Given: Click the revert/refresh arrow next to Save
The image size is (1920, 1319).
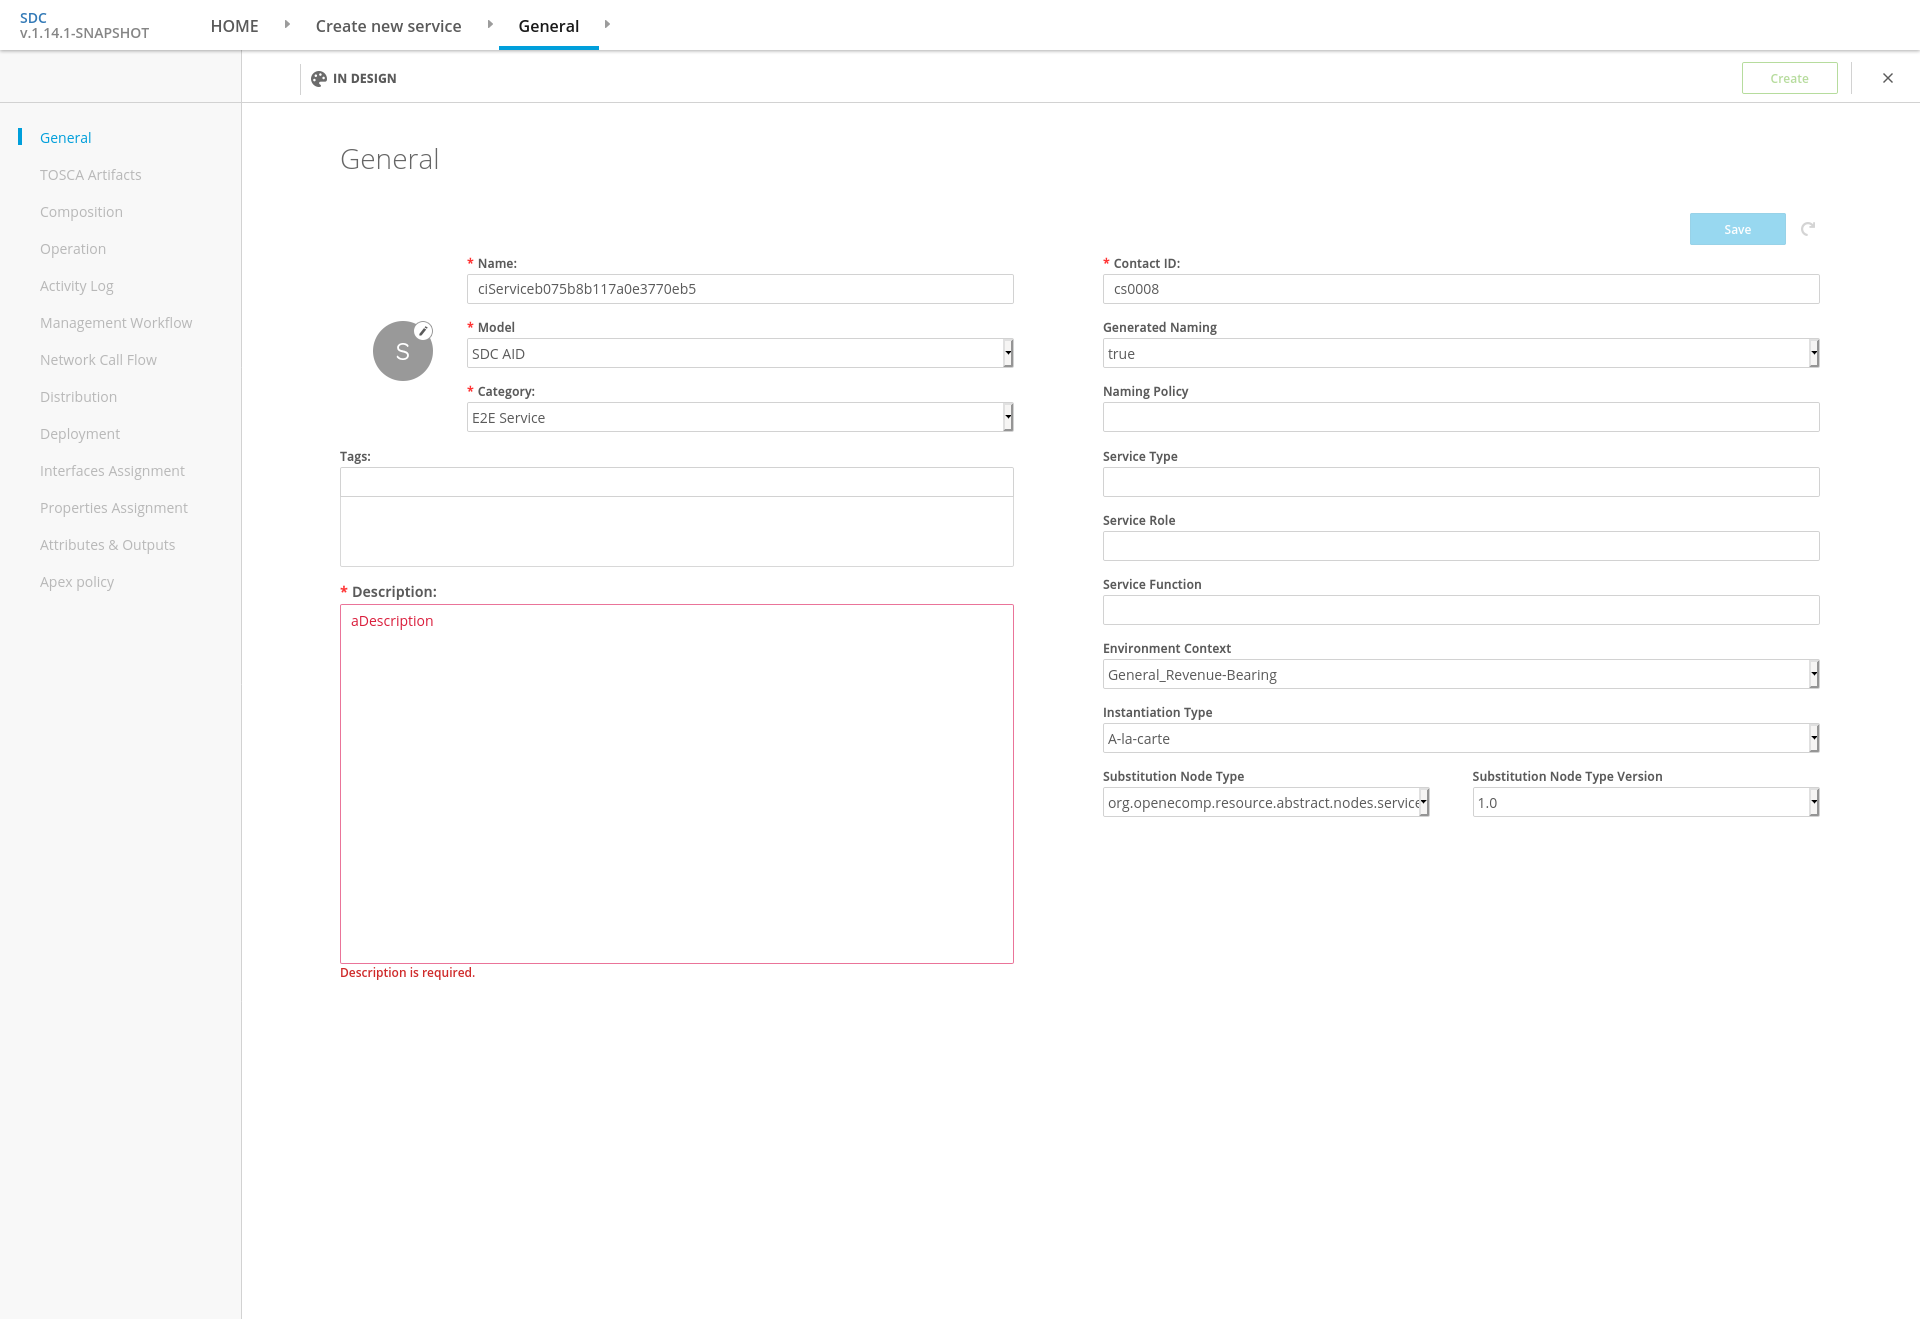Looking at the screenshot, I should (1808, 229).
